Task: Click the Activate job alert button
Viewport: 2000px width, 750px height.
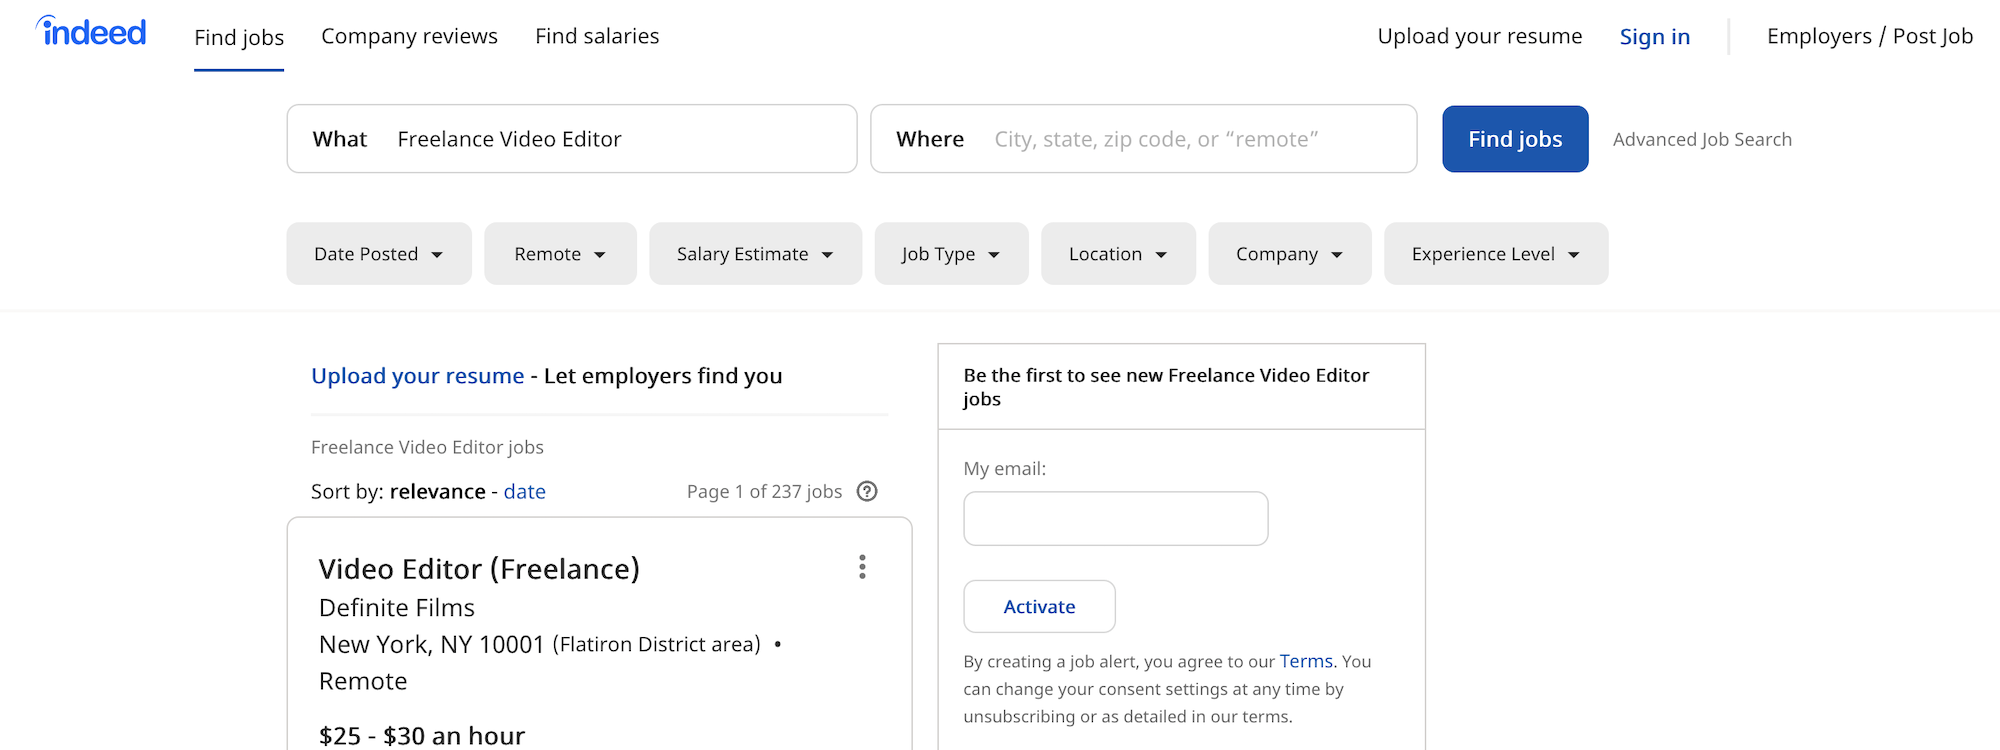Action: tap(1039, 606)
